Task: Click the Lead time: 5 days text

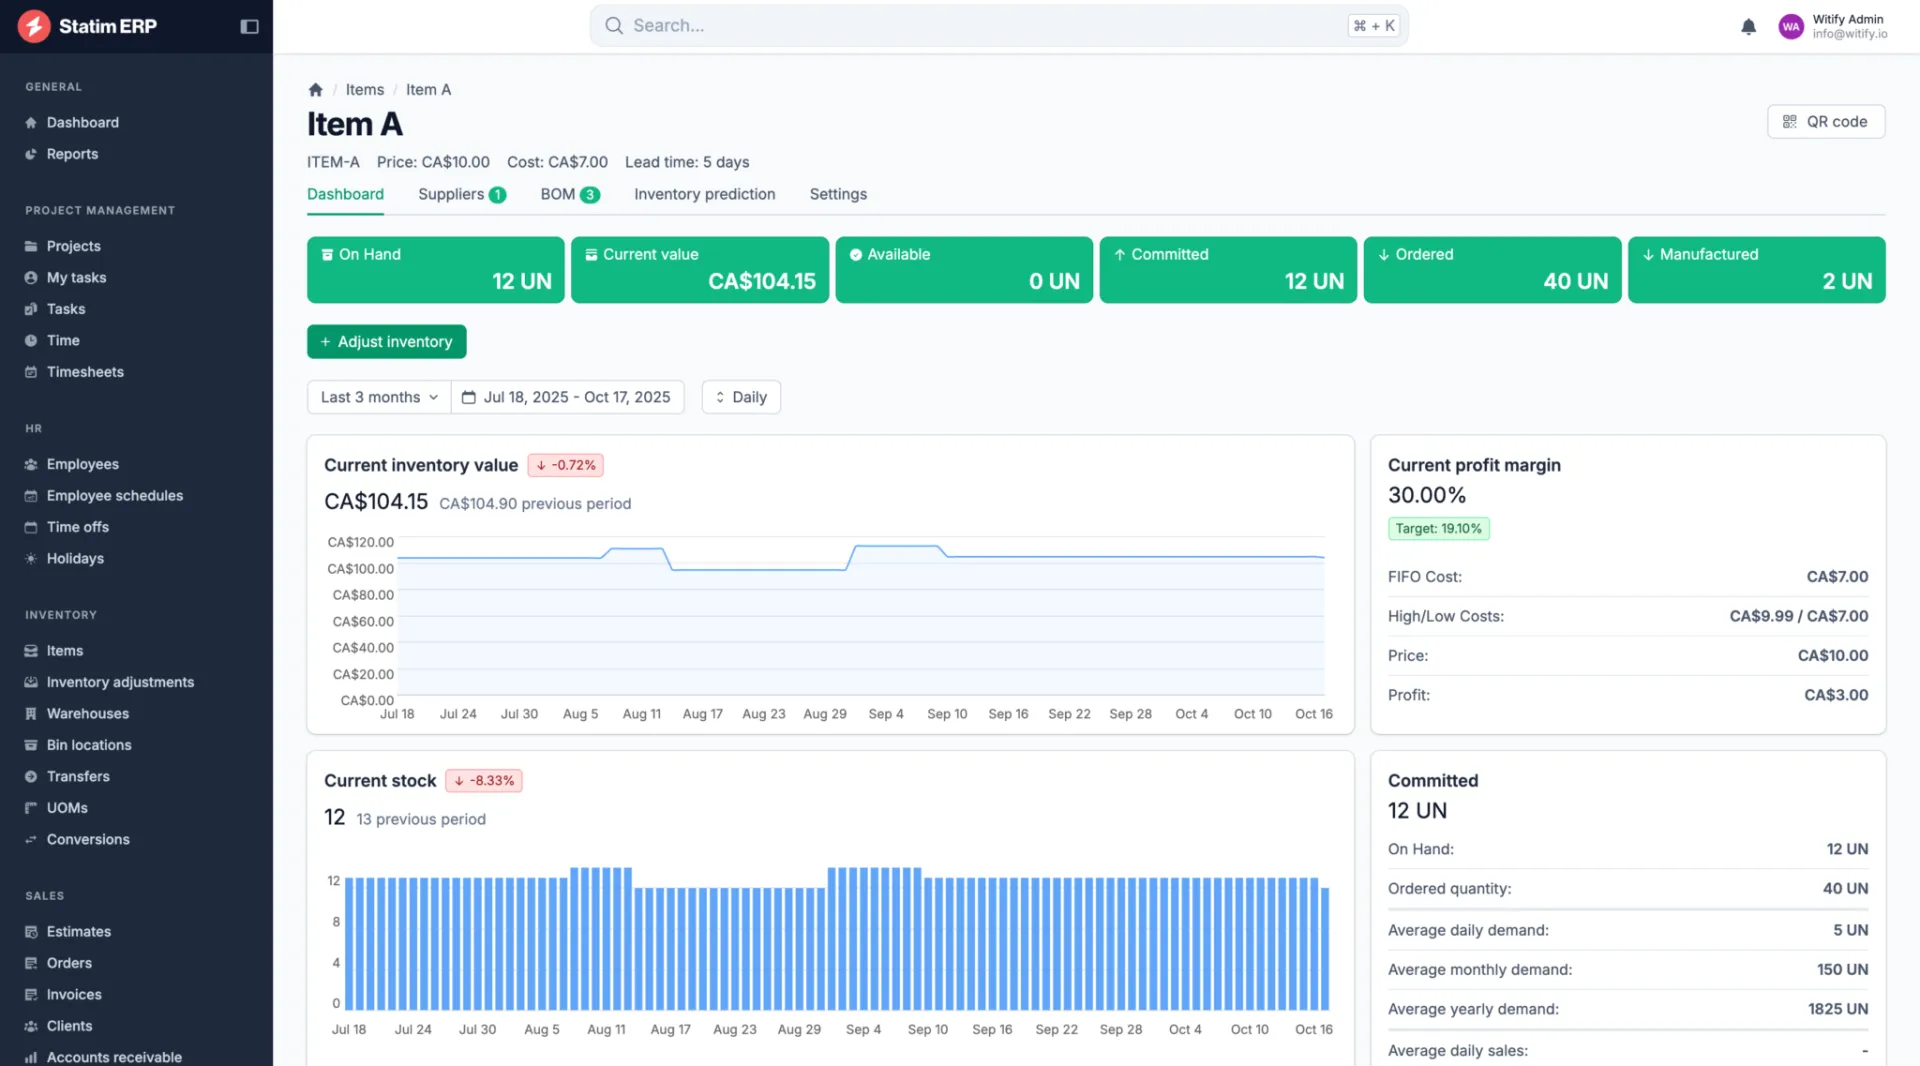Action: 687,162
